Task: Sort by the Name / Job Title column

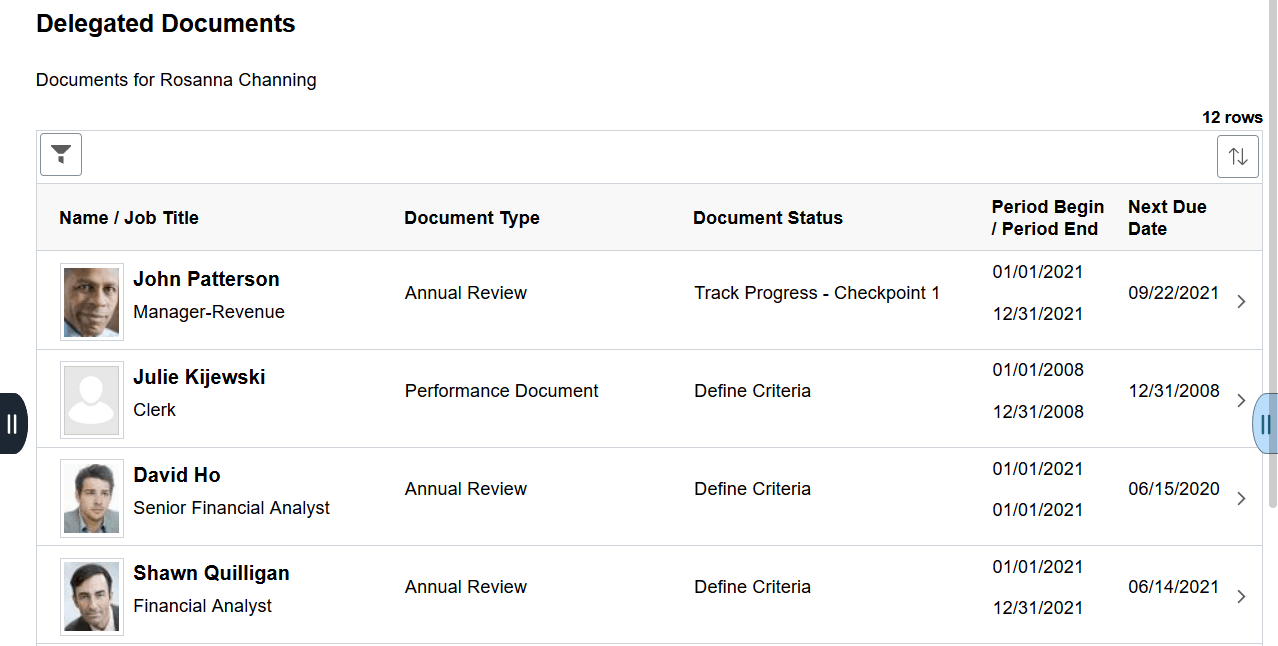Action: coord(128,217)
